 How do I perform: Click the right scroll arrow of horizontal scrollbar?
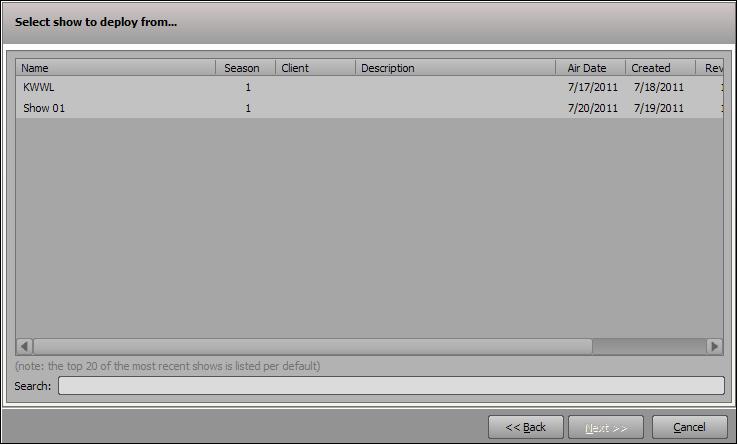714,347
